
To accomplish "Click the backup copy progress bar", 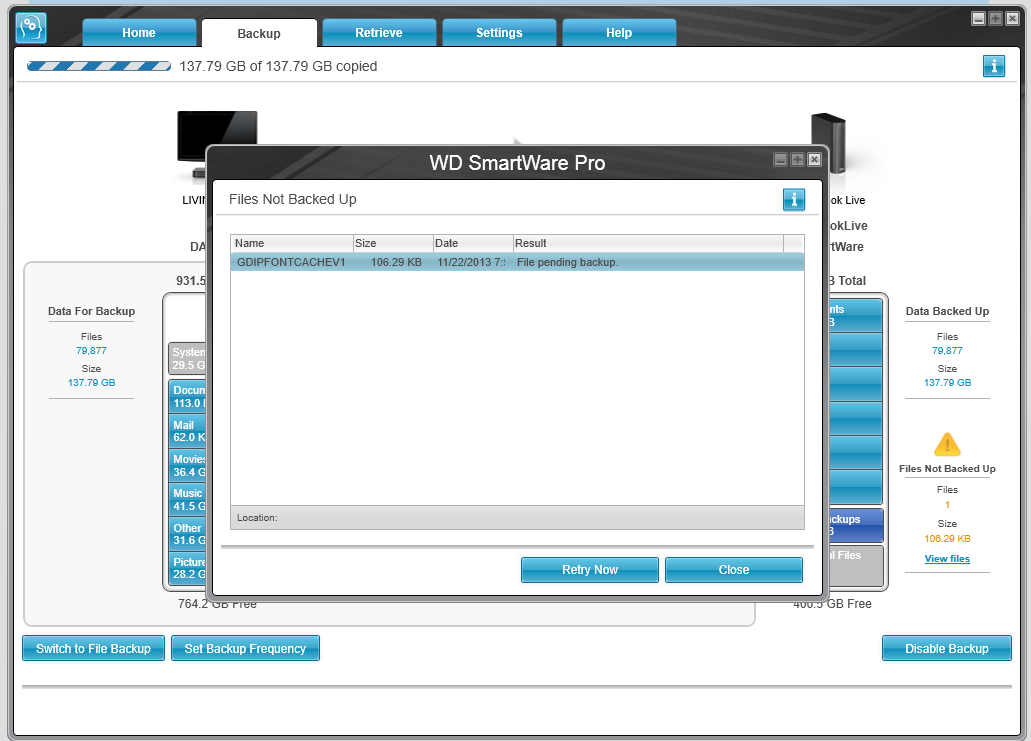I will pyautogui.click(x=99, y=66).
